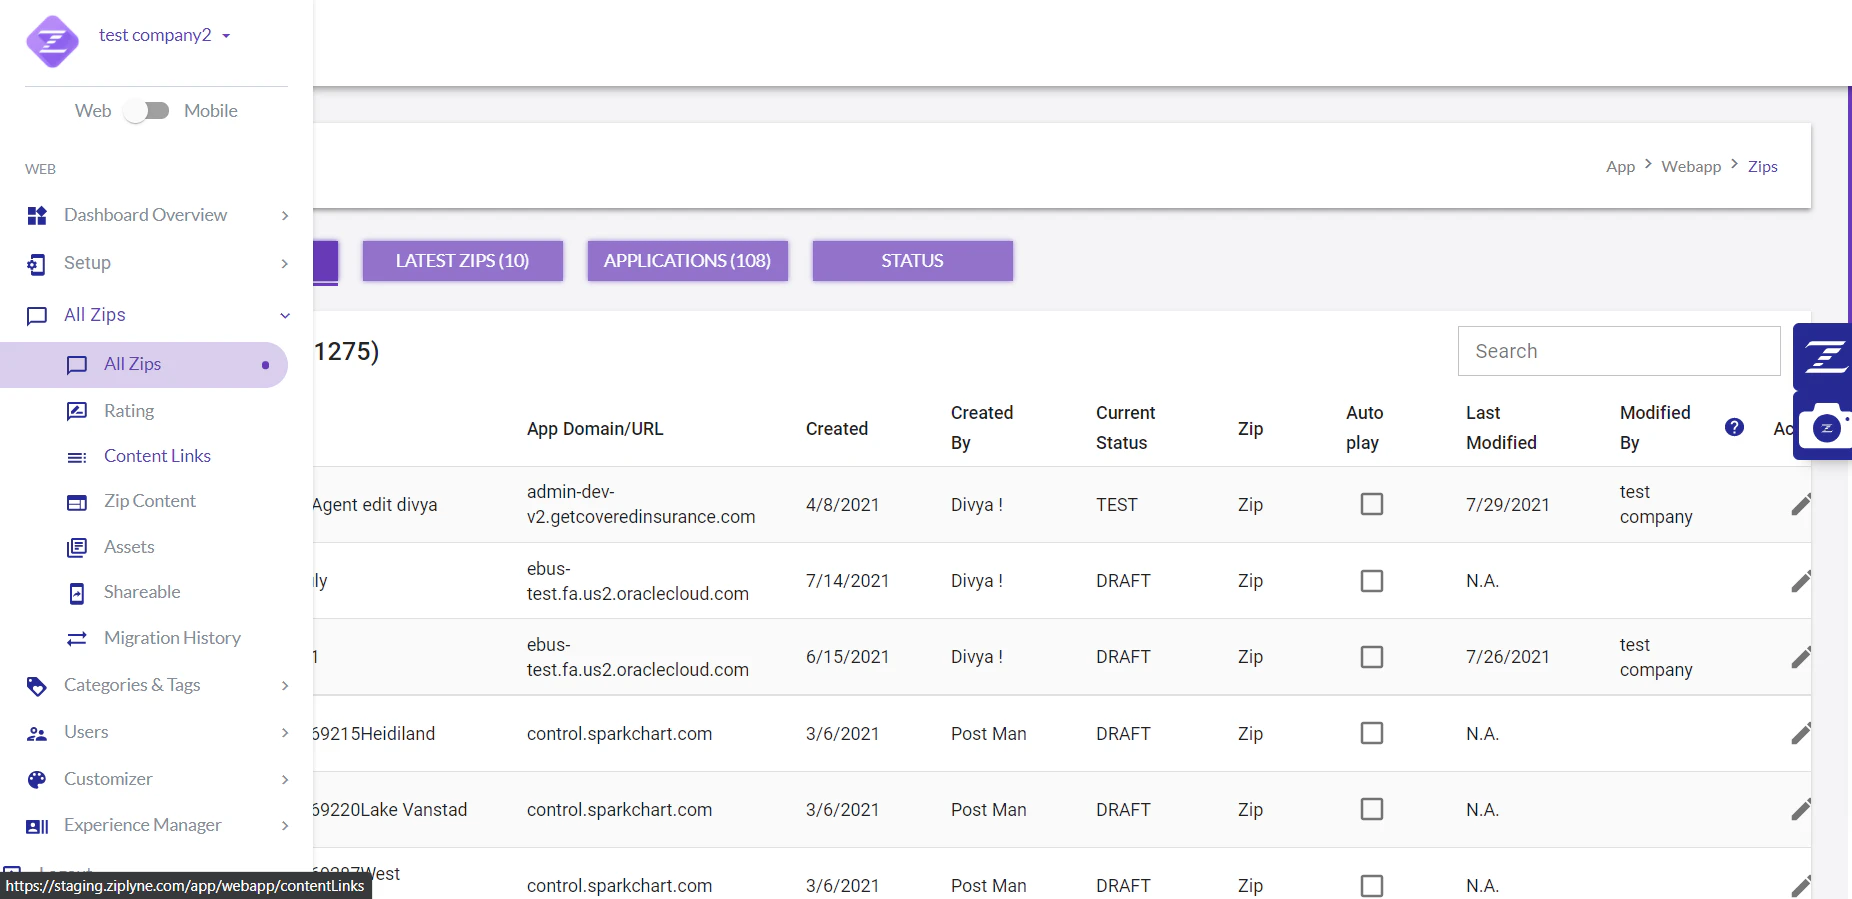Image resolution: width=1852 pixels, height=899 pixels.
Task: Click the Zip link in the TEST row
Action: tap(1250, 505)
